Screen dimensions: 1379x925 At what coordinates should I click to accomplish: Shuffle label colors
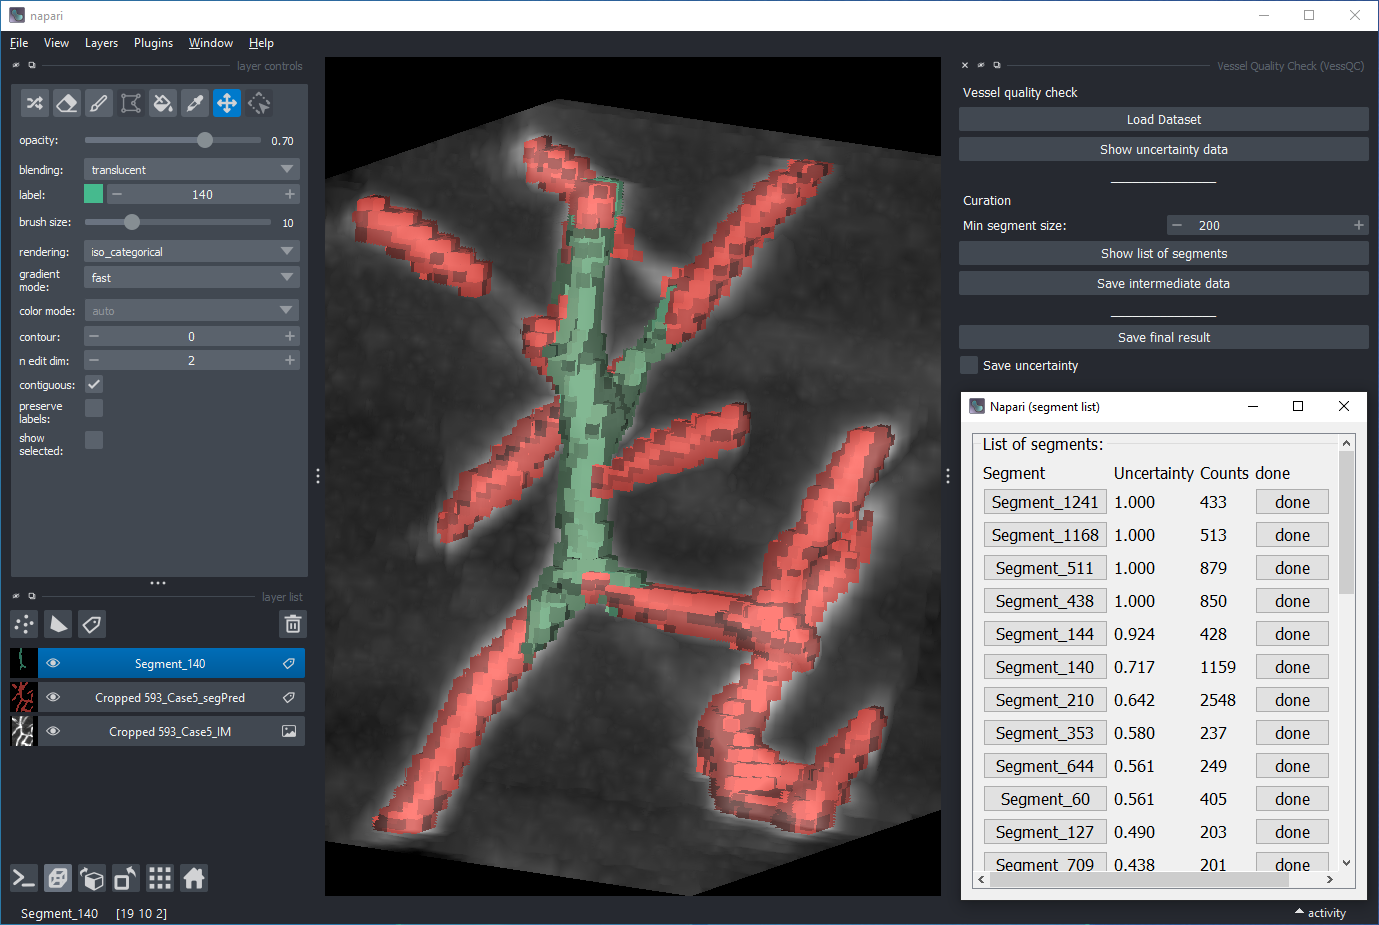(x=34, y=103)
